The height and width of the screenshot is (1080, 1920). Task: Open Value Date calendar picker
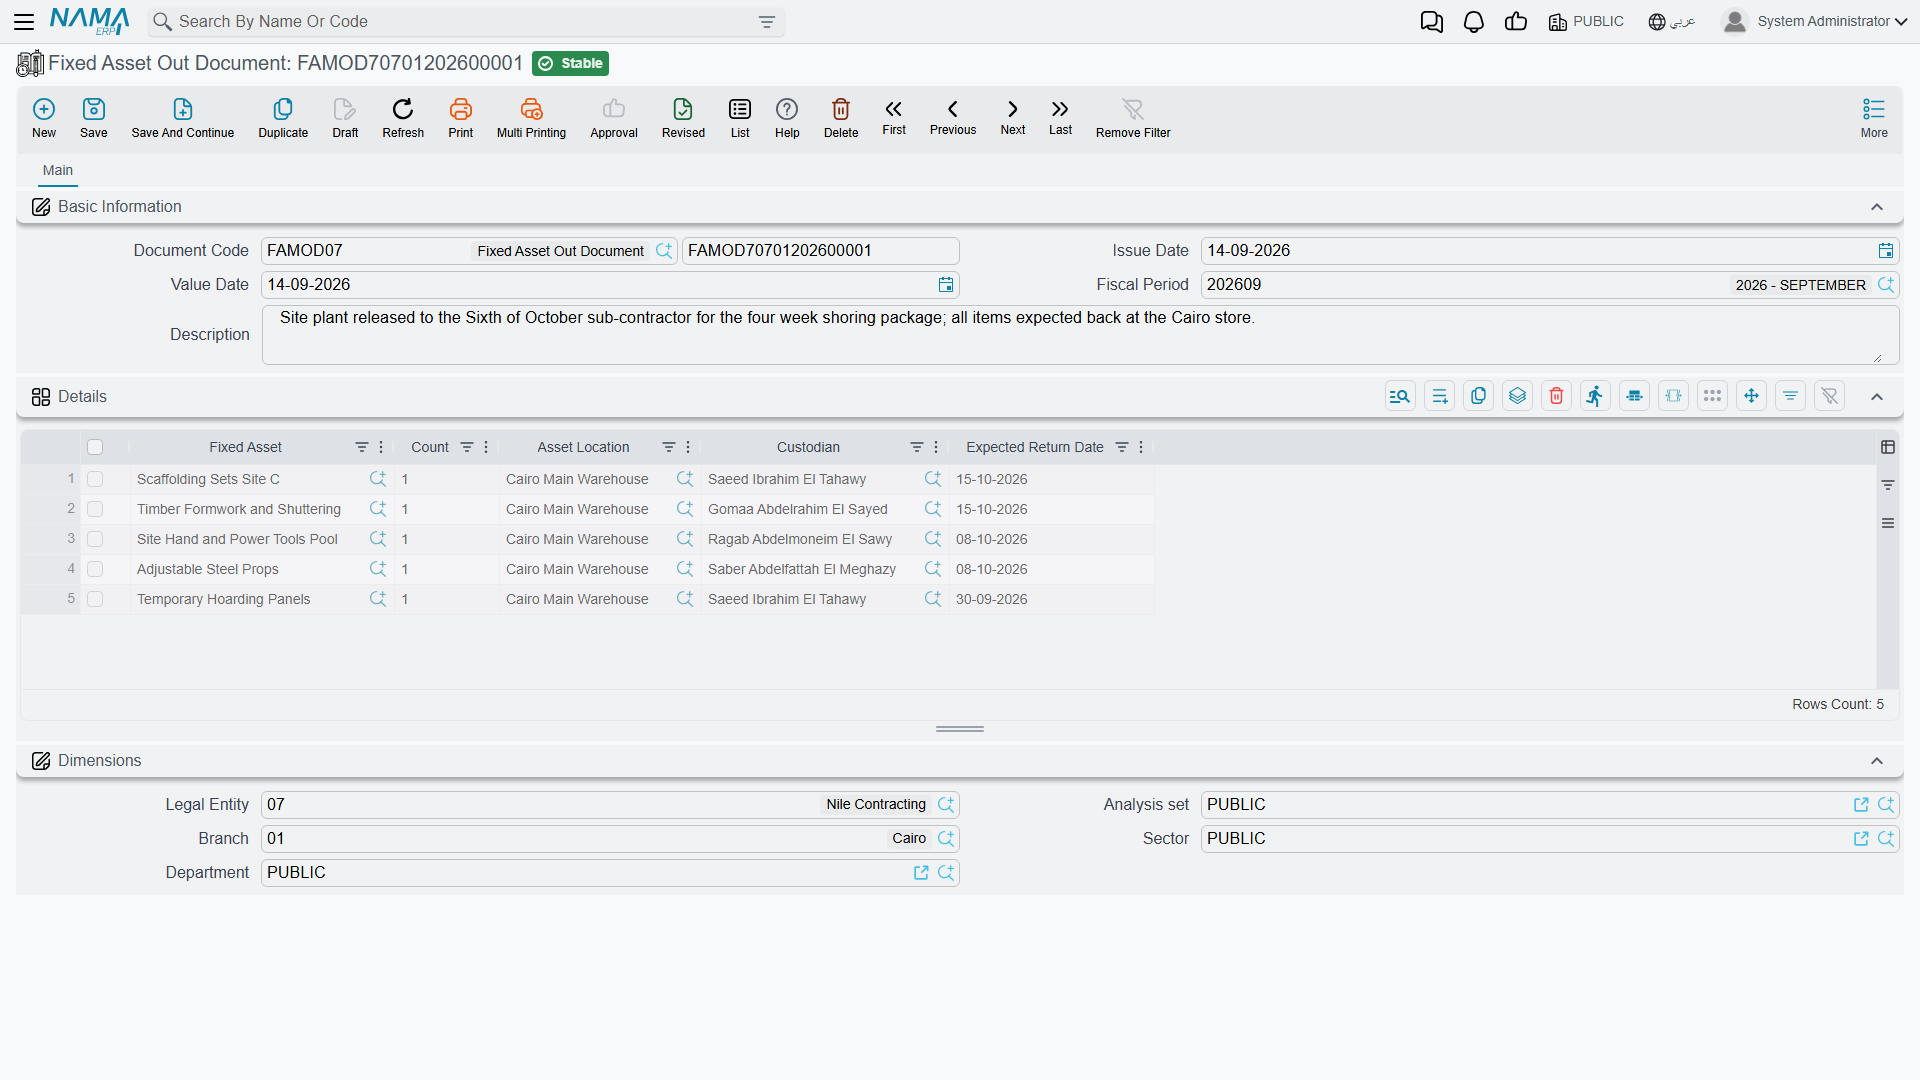[x=946, y=285]
